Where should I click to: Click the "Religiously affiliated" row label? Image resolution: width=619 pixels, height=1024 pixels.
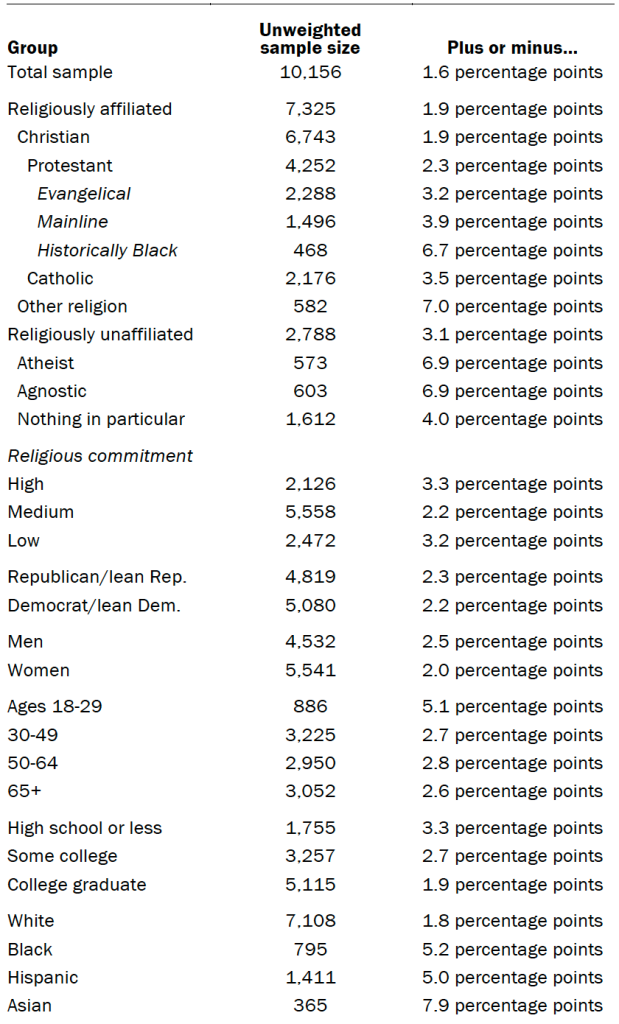tap(90, 109)
